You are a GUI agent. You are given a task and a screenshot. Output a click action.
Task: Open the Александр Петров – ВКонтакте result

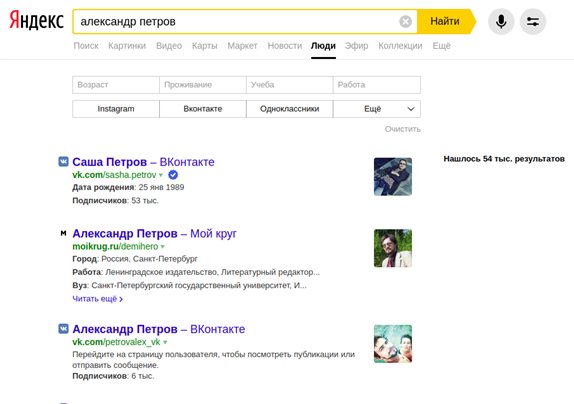click(x=159, y=329)
